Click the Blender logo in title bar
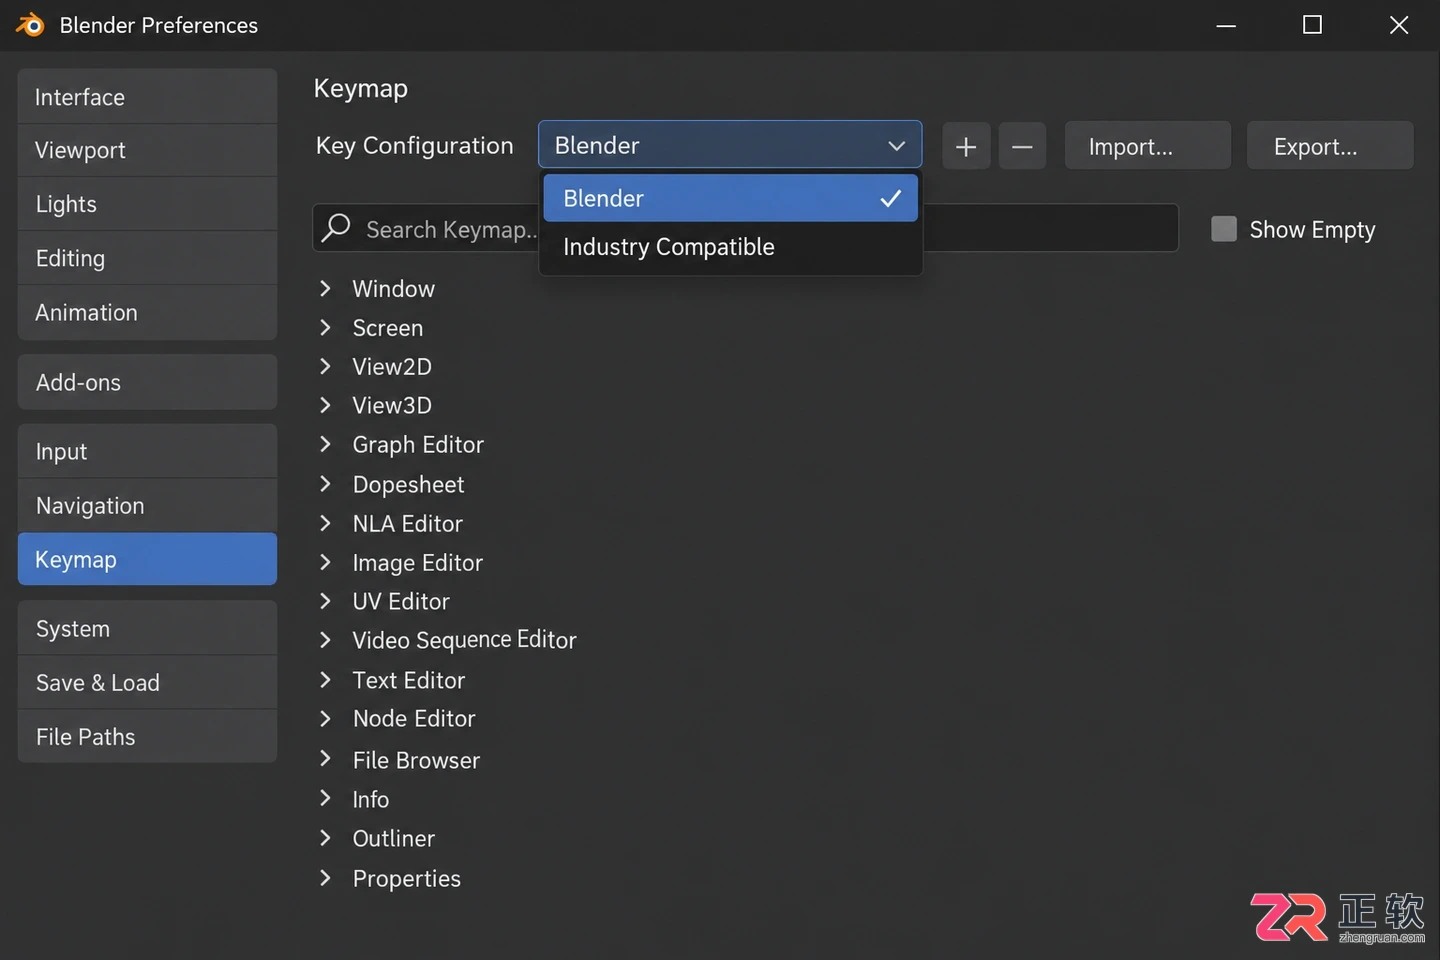 (x=30, y=25)
